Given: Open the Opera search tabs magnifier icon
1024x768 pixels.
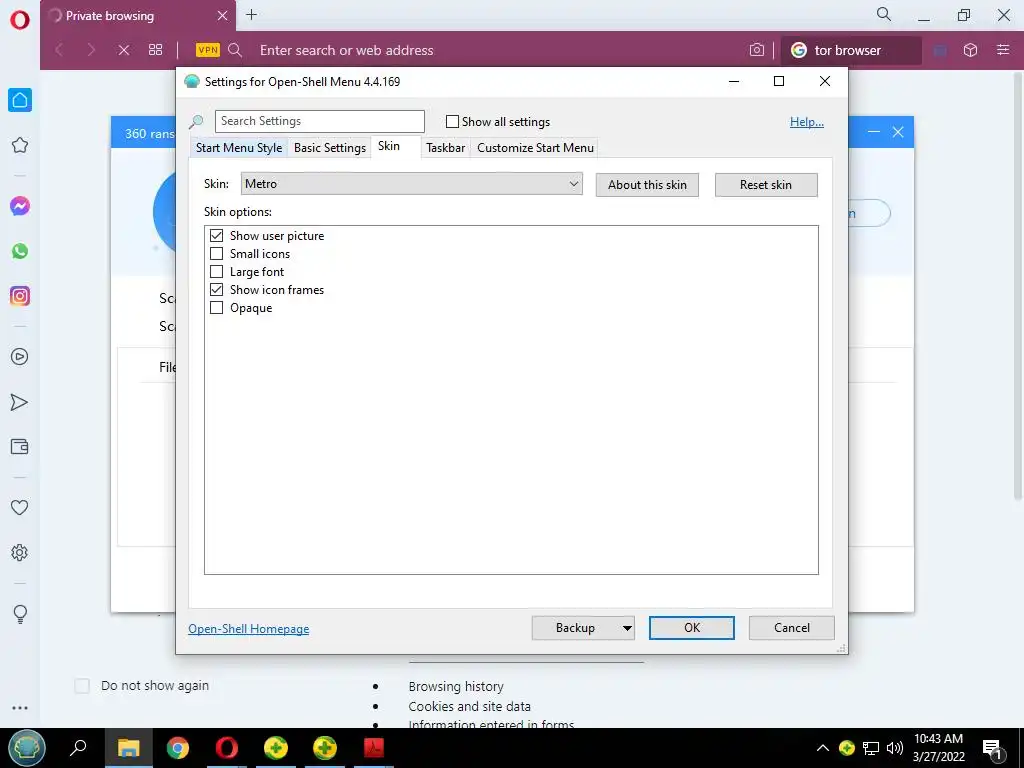Looking at the screenshot, I should (884, 14).
